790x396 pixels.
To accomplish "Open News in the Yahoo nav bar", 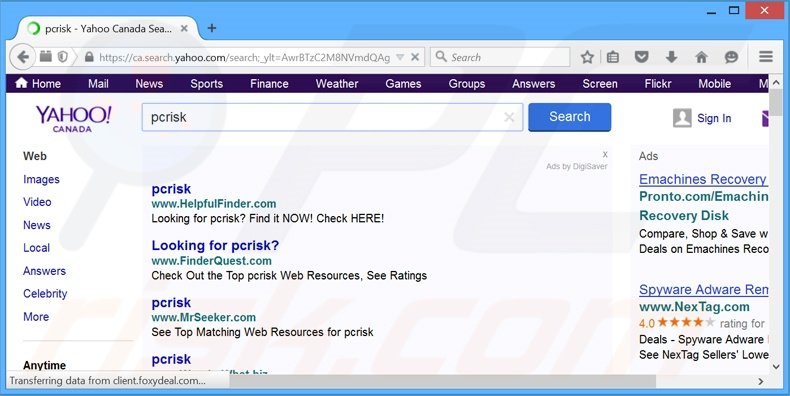I will point(149,84).
